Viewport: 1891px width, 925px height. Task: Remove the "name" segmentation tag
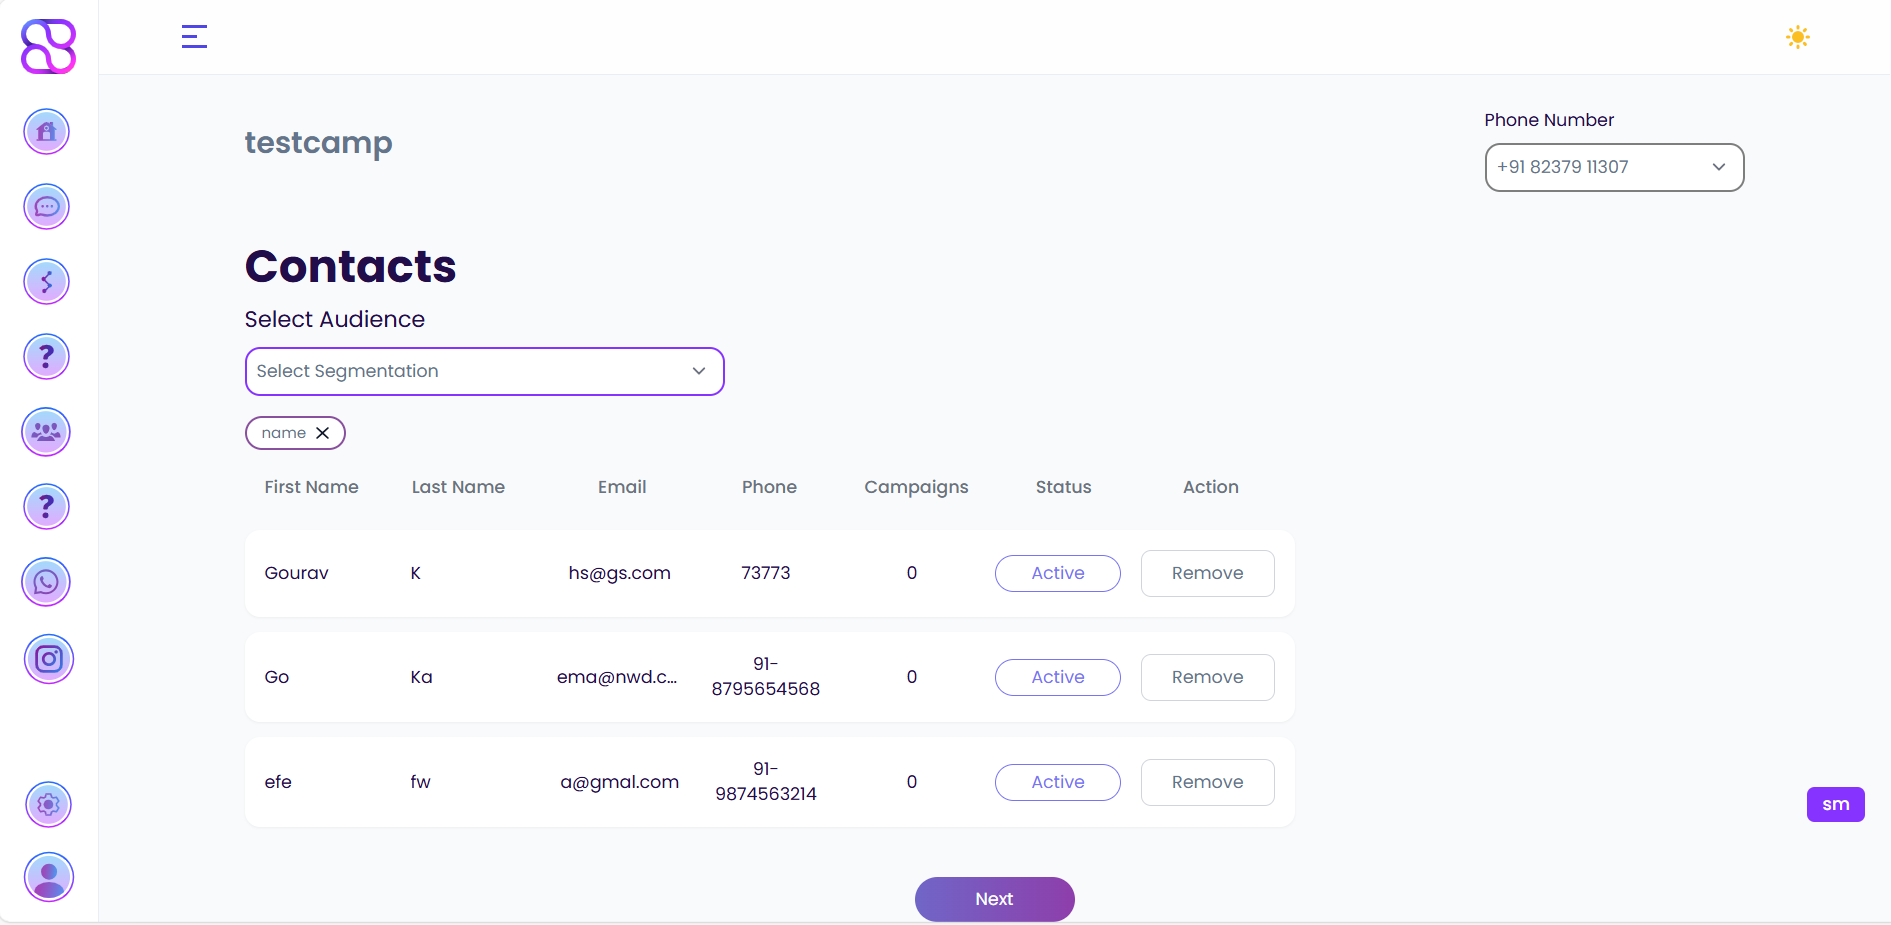tap(322, 433)
